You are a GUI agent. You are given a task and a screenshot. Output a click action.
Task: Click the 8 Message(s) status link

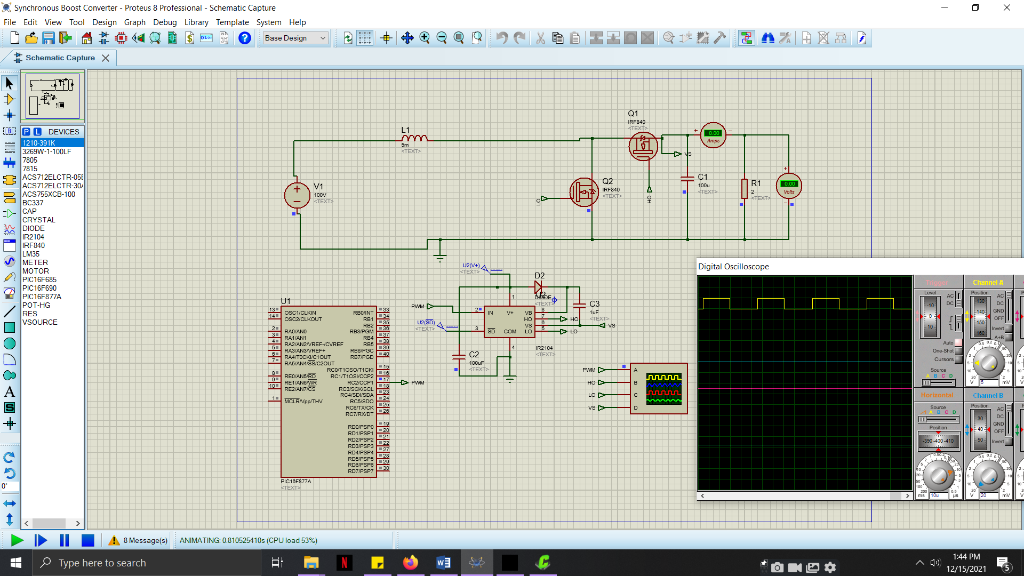click(145, 540)
